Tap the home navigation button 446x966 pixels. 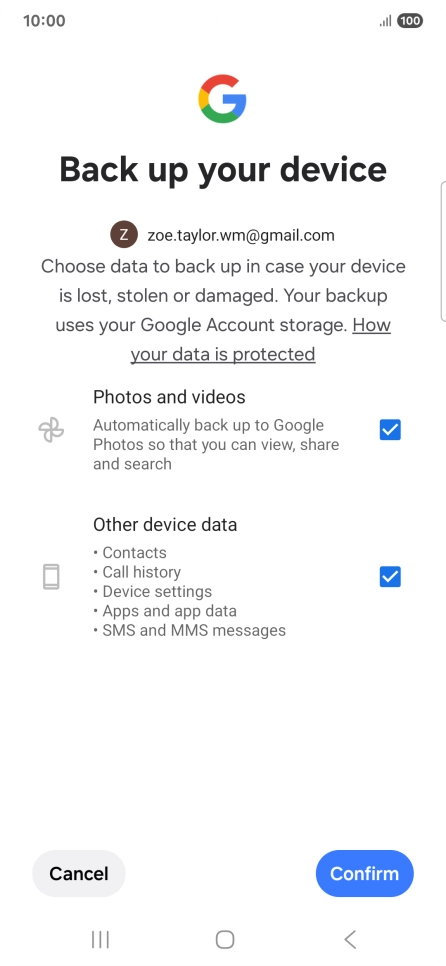tap(225, 939)
